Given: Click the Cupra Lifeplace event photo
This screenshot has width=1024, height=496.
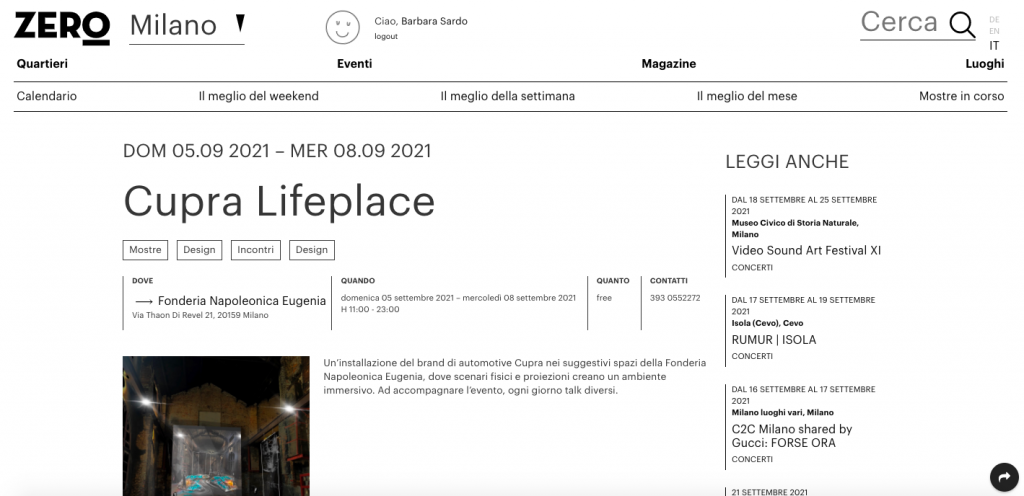Looking at the screenshot, I should [216, 426].
